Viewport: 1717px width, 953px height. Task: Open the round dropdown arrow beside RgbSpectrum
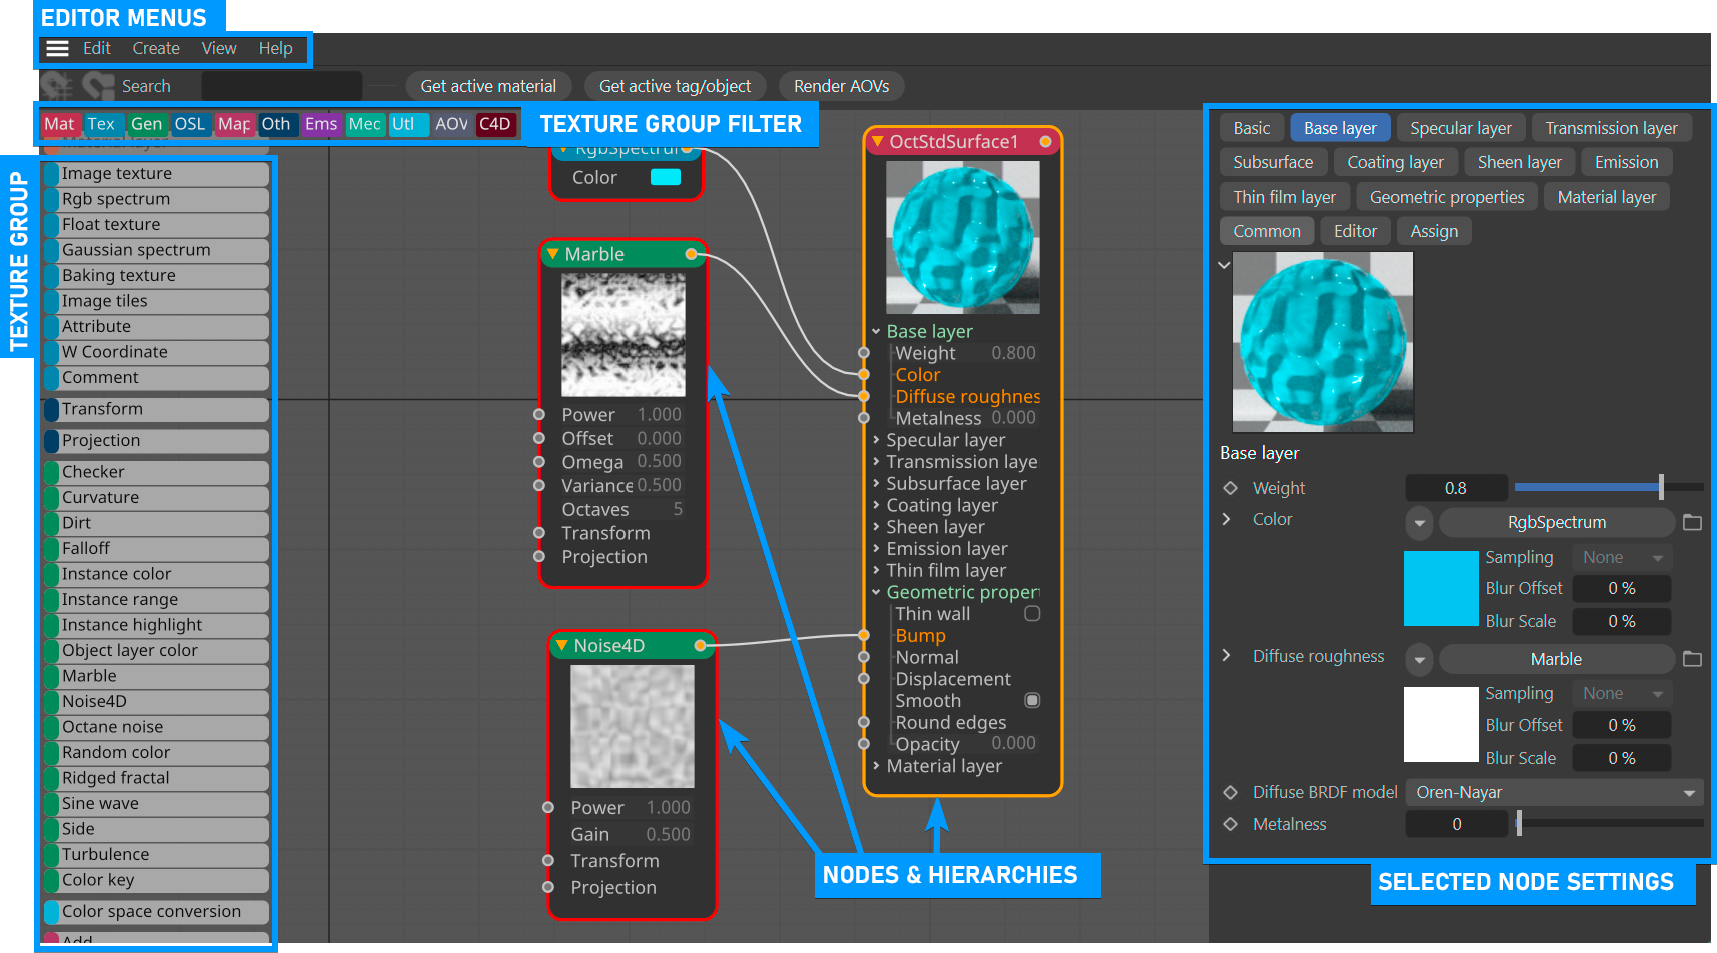tap(1419, 522)
